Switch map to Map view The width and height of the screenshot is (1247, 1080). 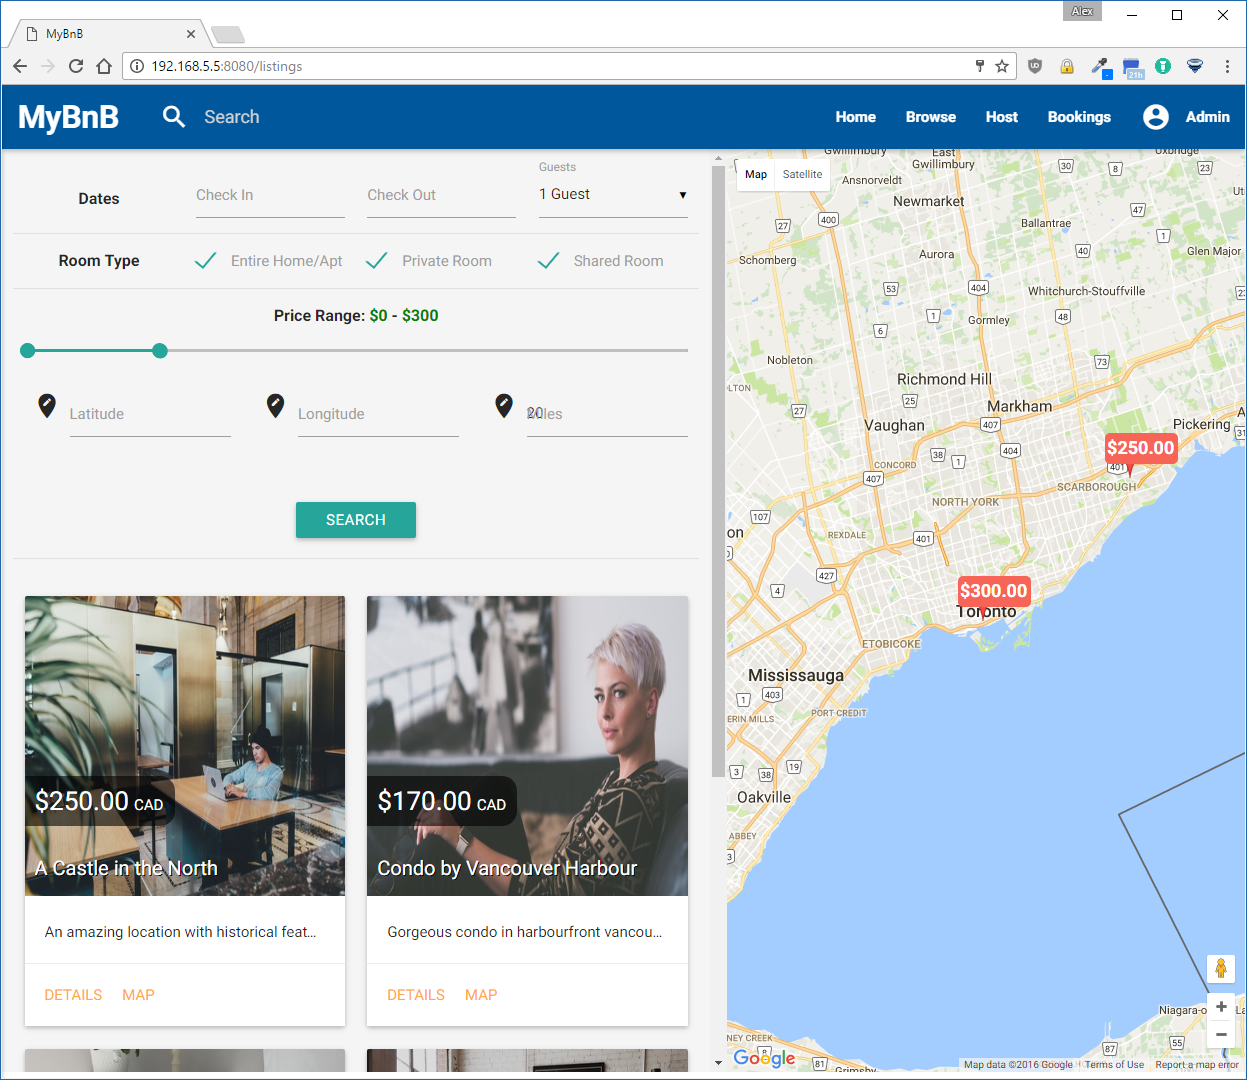pos(756,174)
